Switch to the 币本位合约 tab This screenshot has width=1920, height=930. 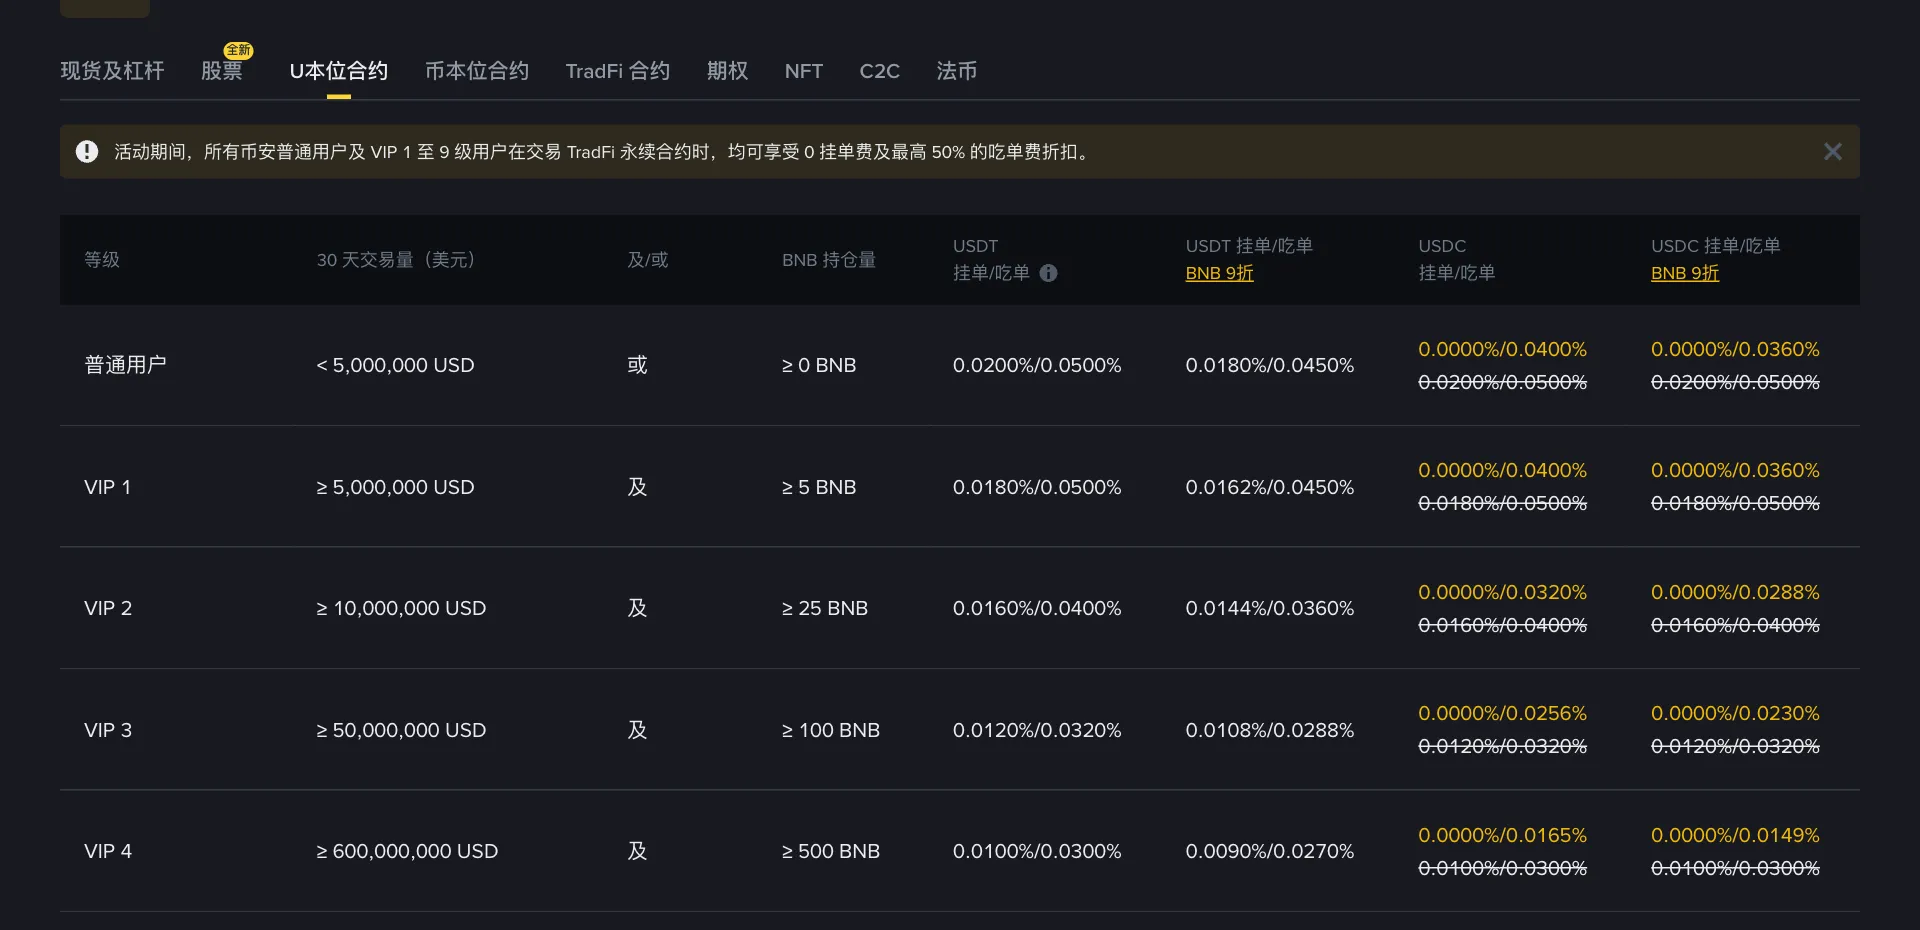click(476, 71)
